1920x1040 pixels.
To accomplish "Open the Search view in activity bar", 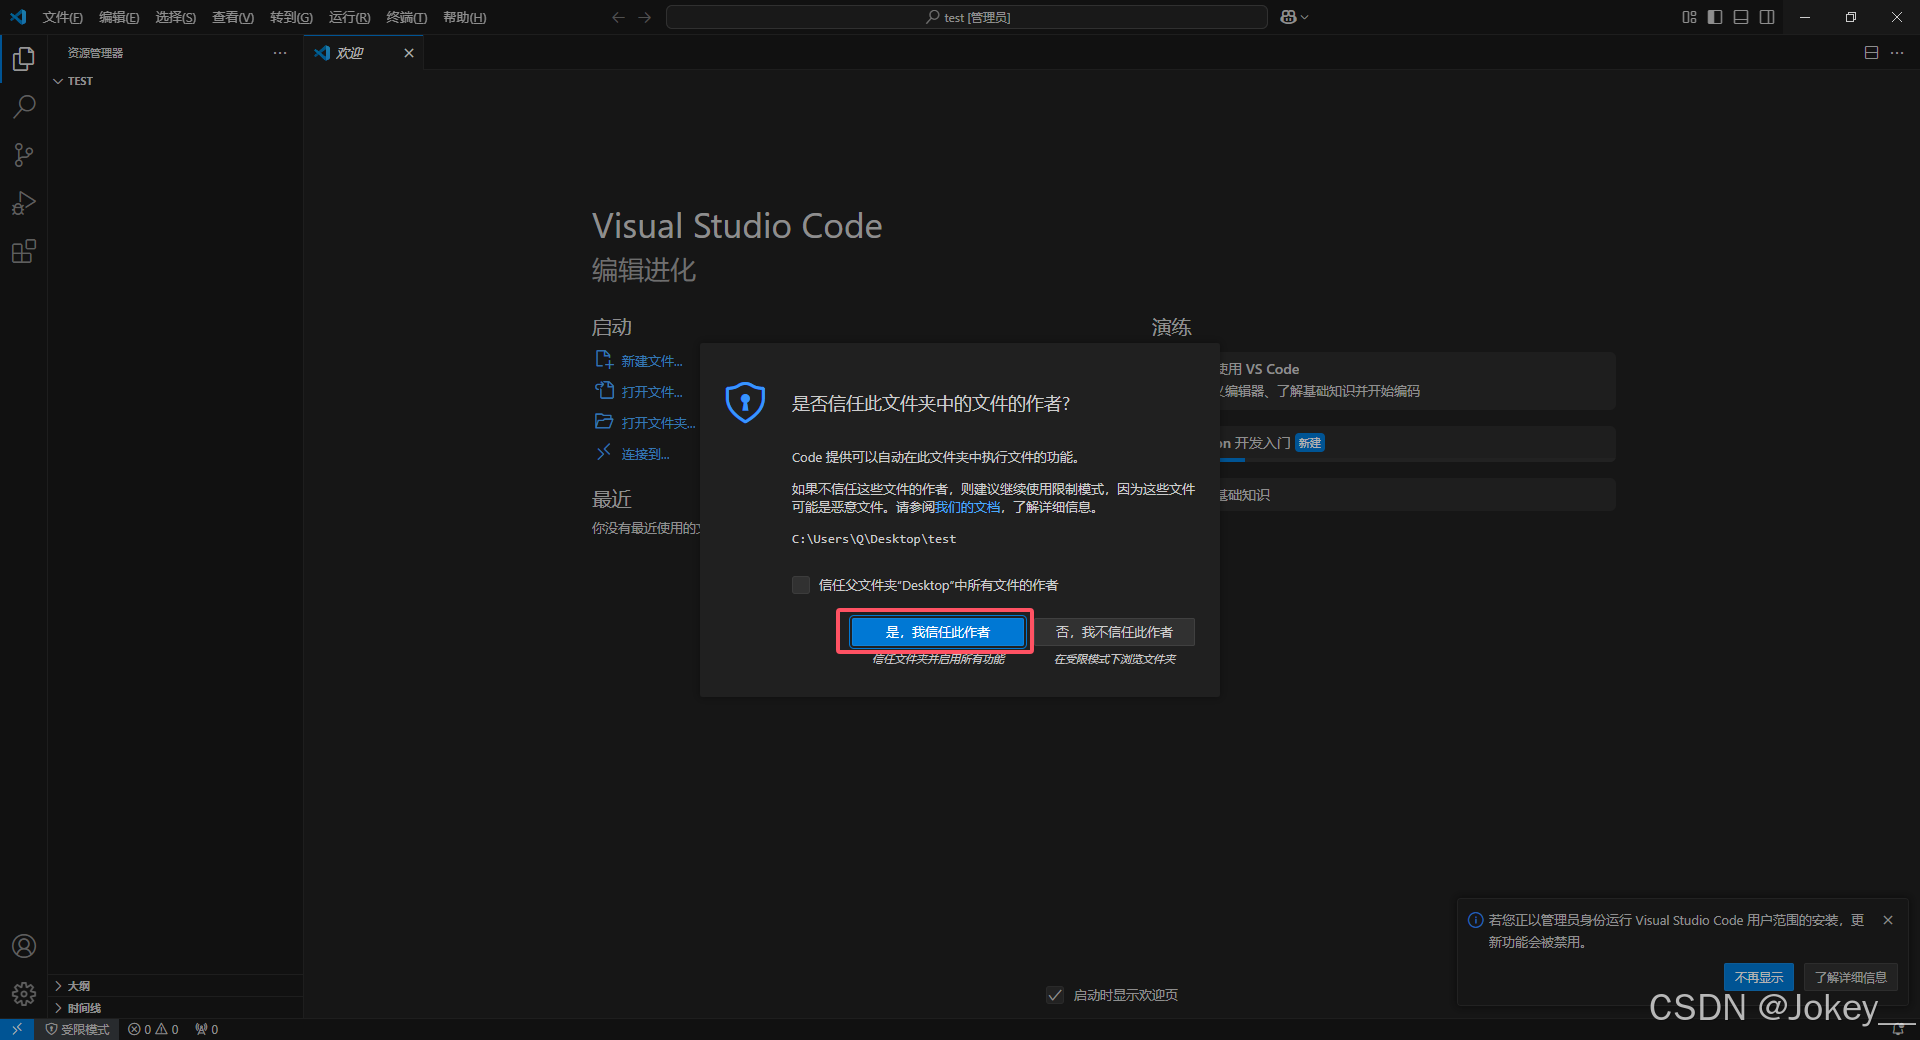I will pos(24,107).
